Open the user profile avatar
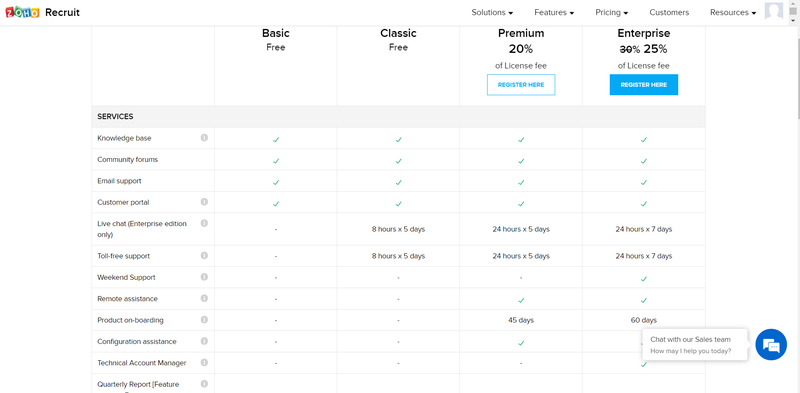Image resolution: width=800 pixels, height=393 pixels. point(773,11)
